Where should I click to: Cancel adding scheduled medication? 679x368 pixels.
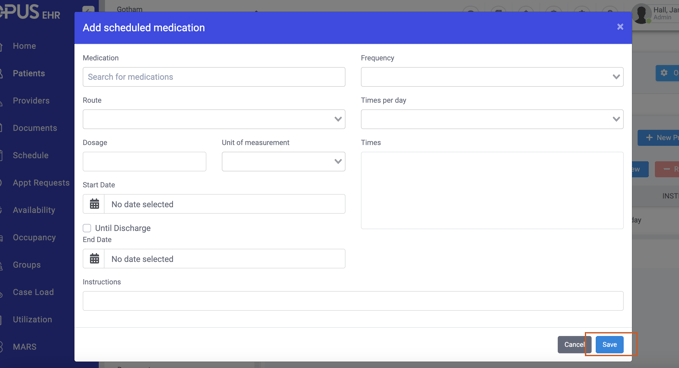tap(574, 345)
